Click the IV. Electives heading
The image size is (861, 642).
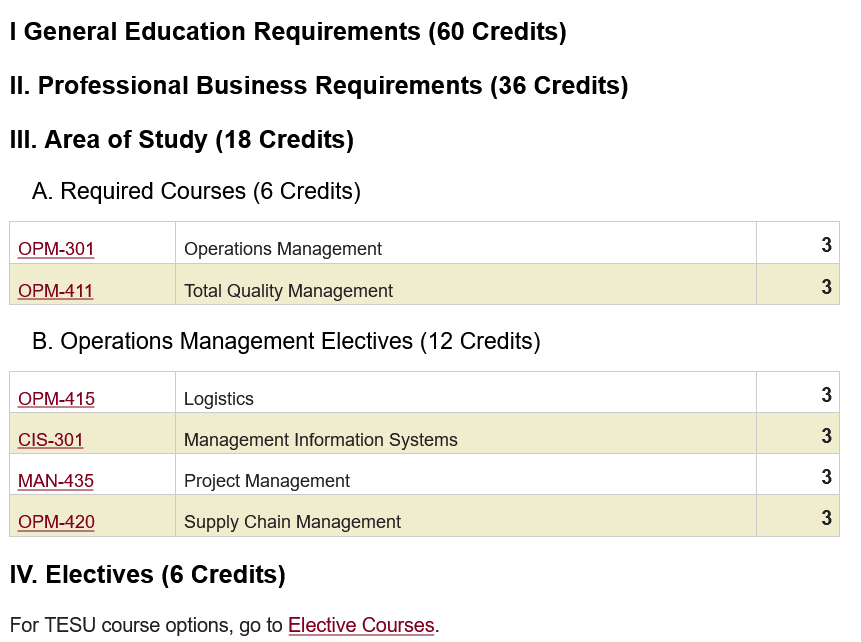coord(148,575)
